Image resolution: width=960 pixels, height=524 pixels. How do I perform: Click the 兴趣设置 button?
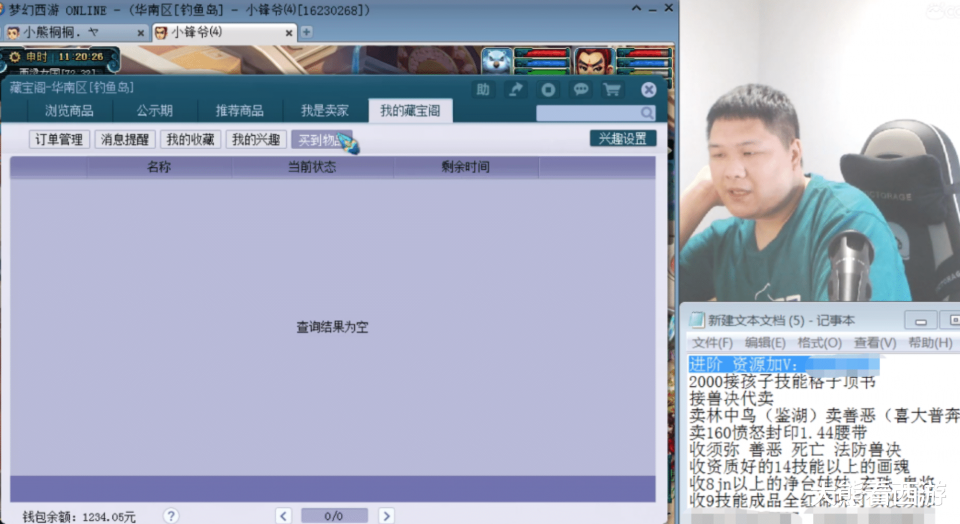623,139
